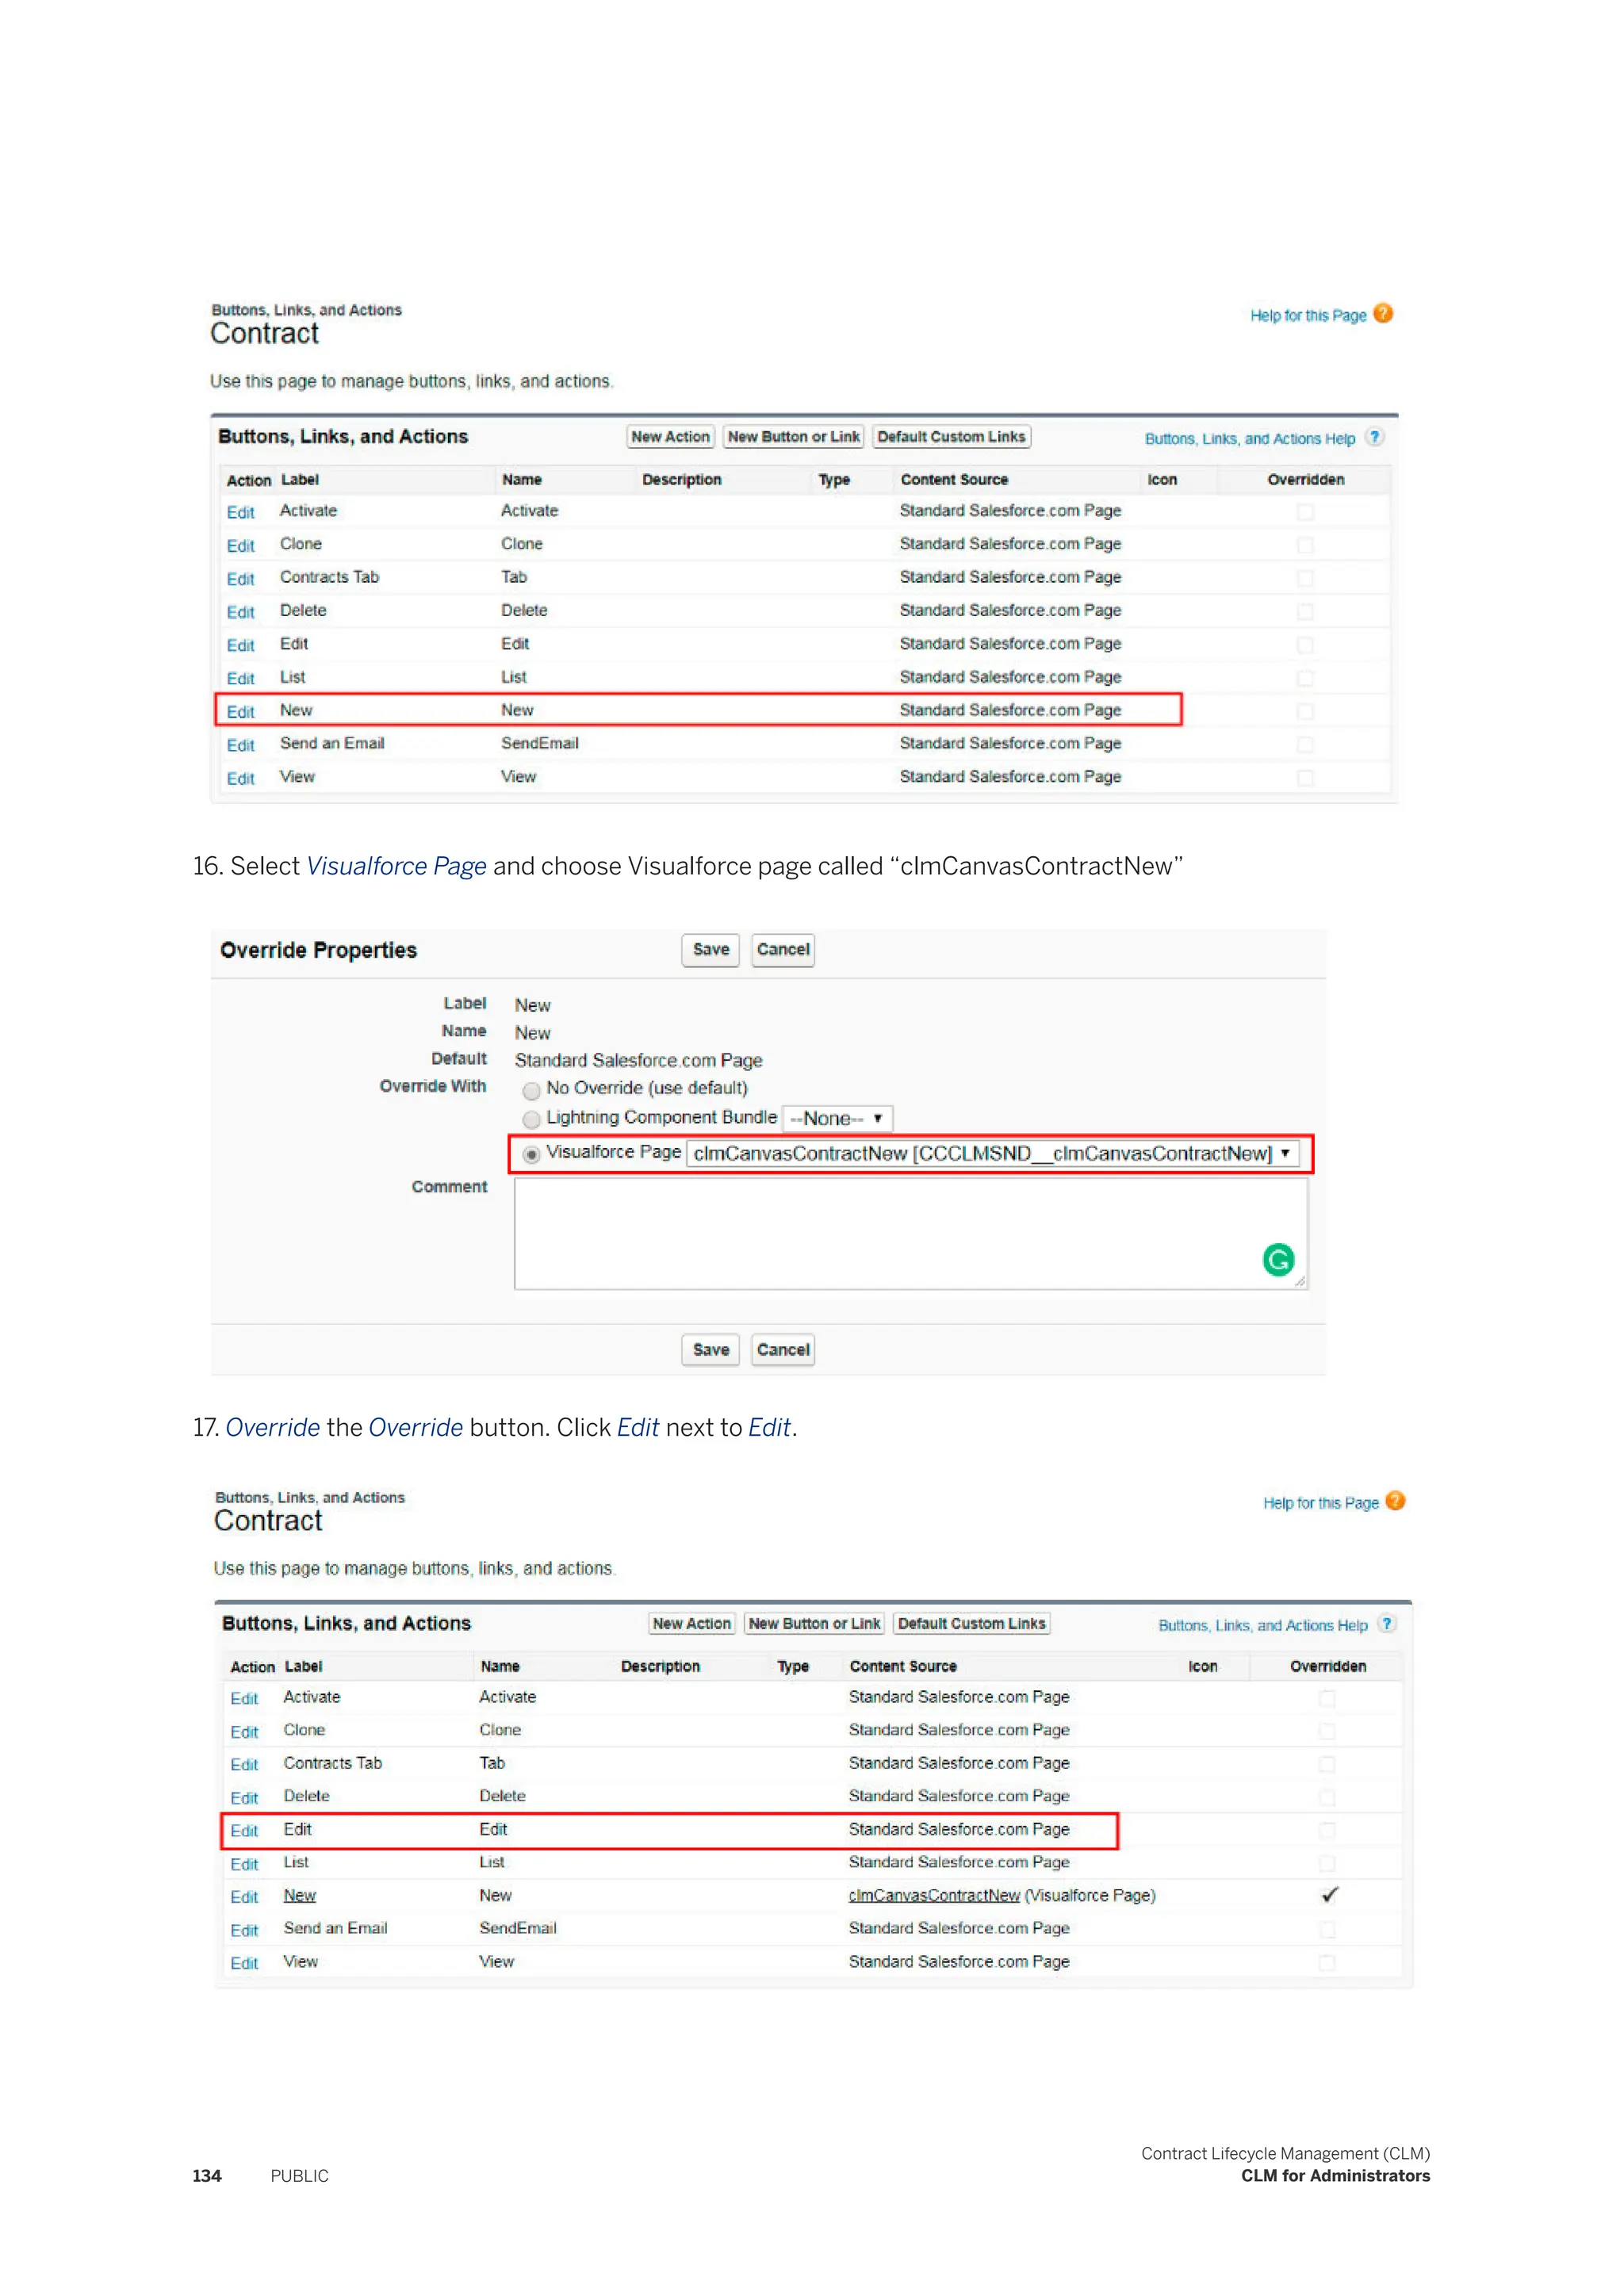
Task: Select the No Override (use default) radio button
Action: coord(532,1090)
